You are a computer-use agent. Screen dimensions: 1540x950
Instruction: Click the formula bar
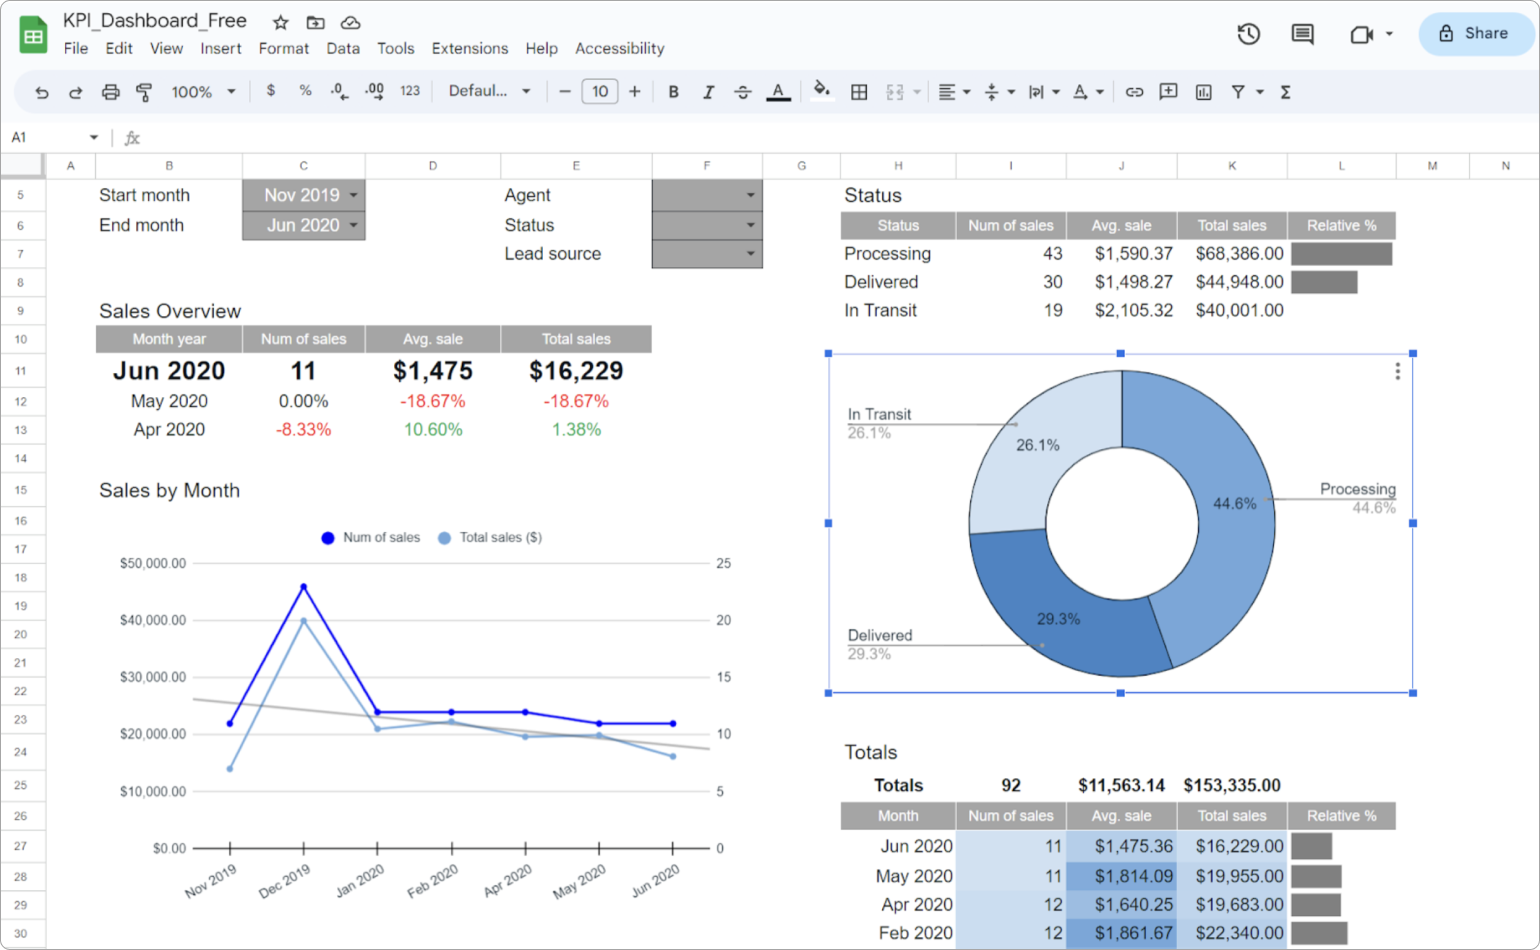pyautogui.click(x=840, y=138)
